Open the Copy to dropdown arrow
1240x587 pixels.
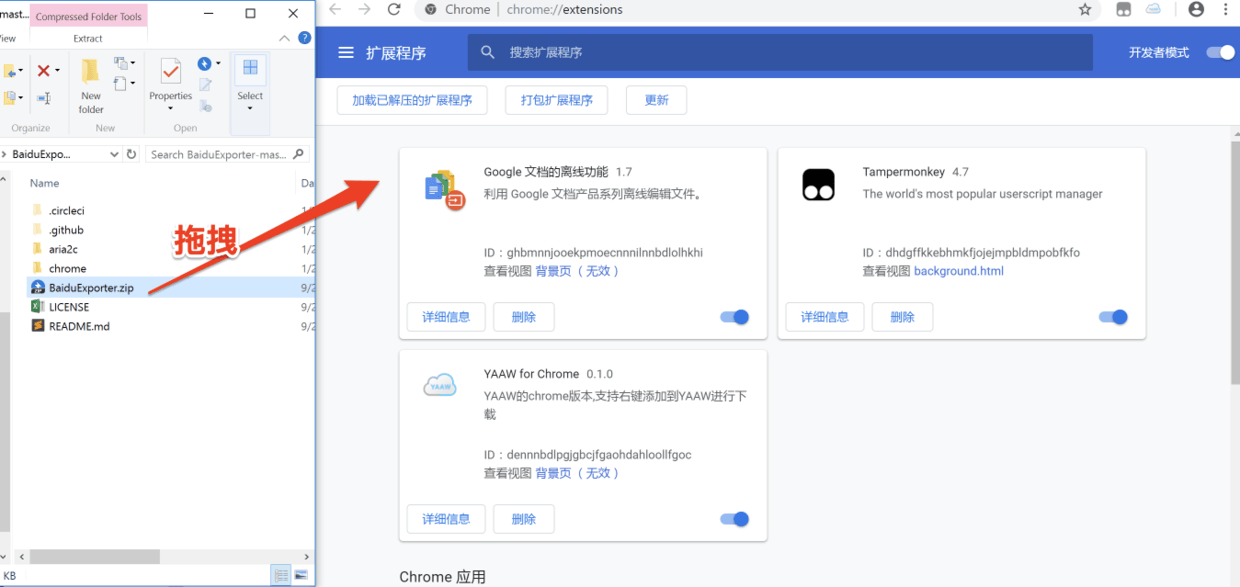(x=22, y=97)
